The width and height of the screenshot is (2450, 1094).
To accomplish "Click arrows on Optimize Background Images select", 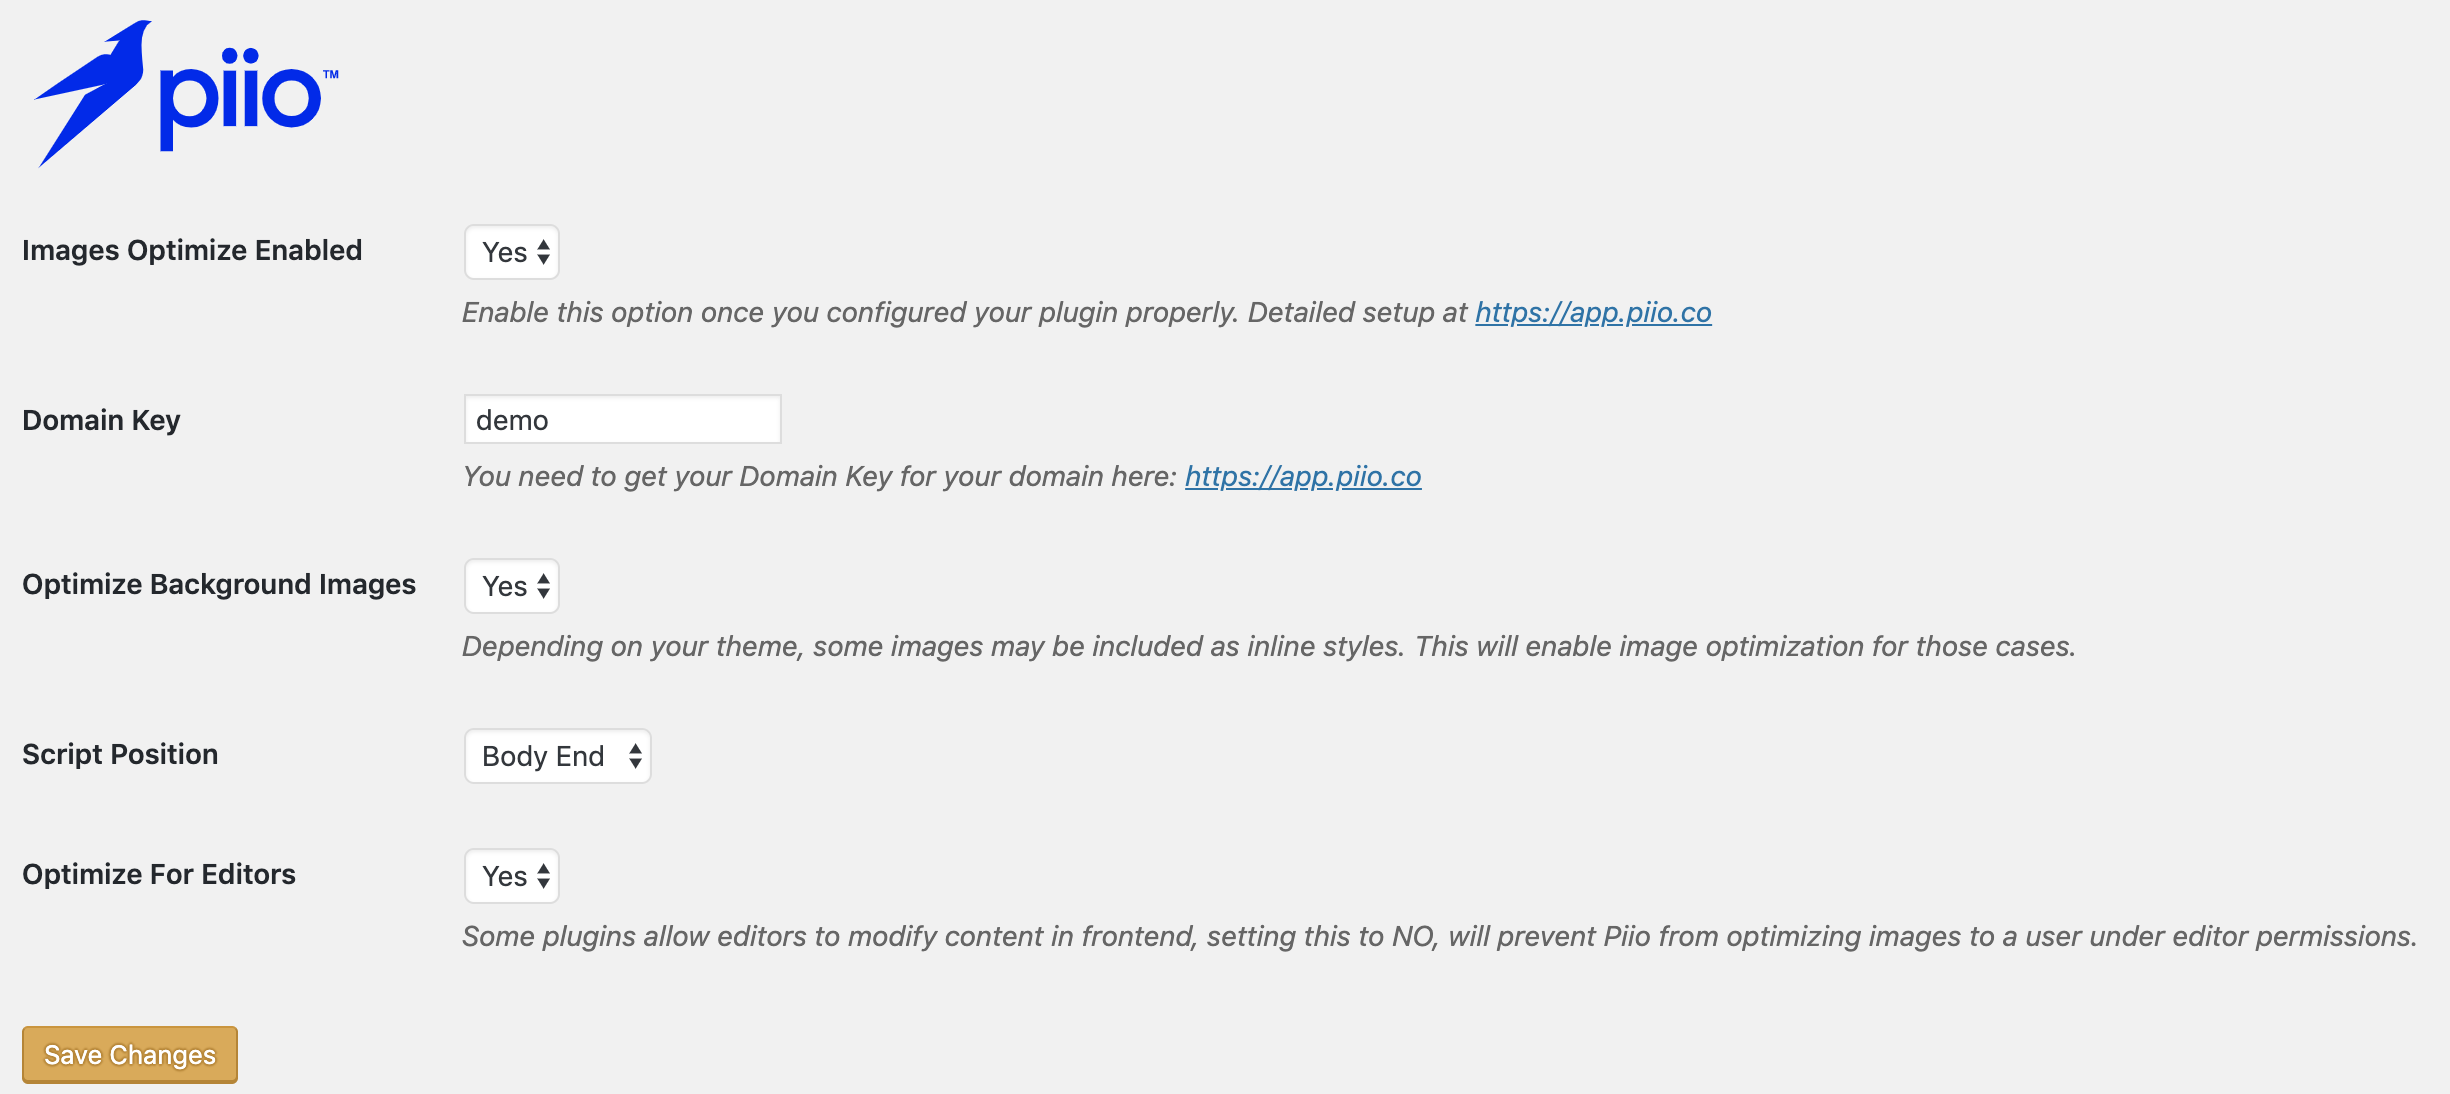I will point(543,586).
